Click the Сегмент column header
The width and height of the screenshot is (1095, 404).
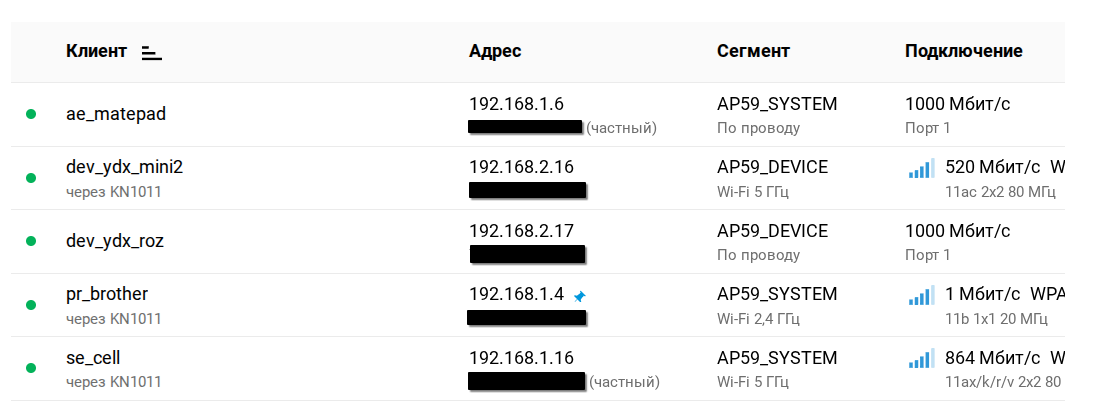[x=753, y=51]
